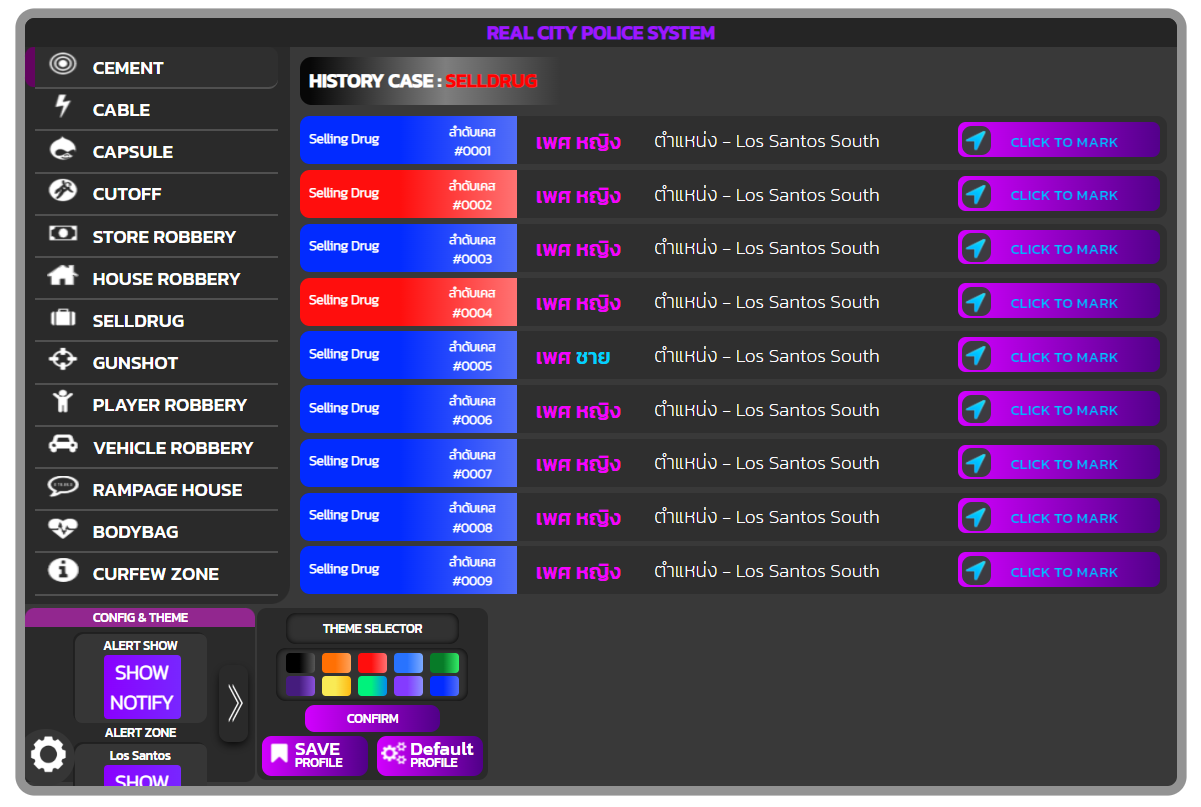Viewport: 1201px width, 807px height.
Task: Select the green theme color swatch
Action: point(444,663)
